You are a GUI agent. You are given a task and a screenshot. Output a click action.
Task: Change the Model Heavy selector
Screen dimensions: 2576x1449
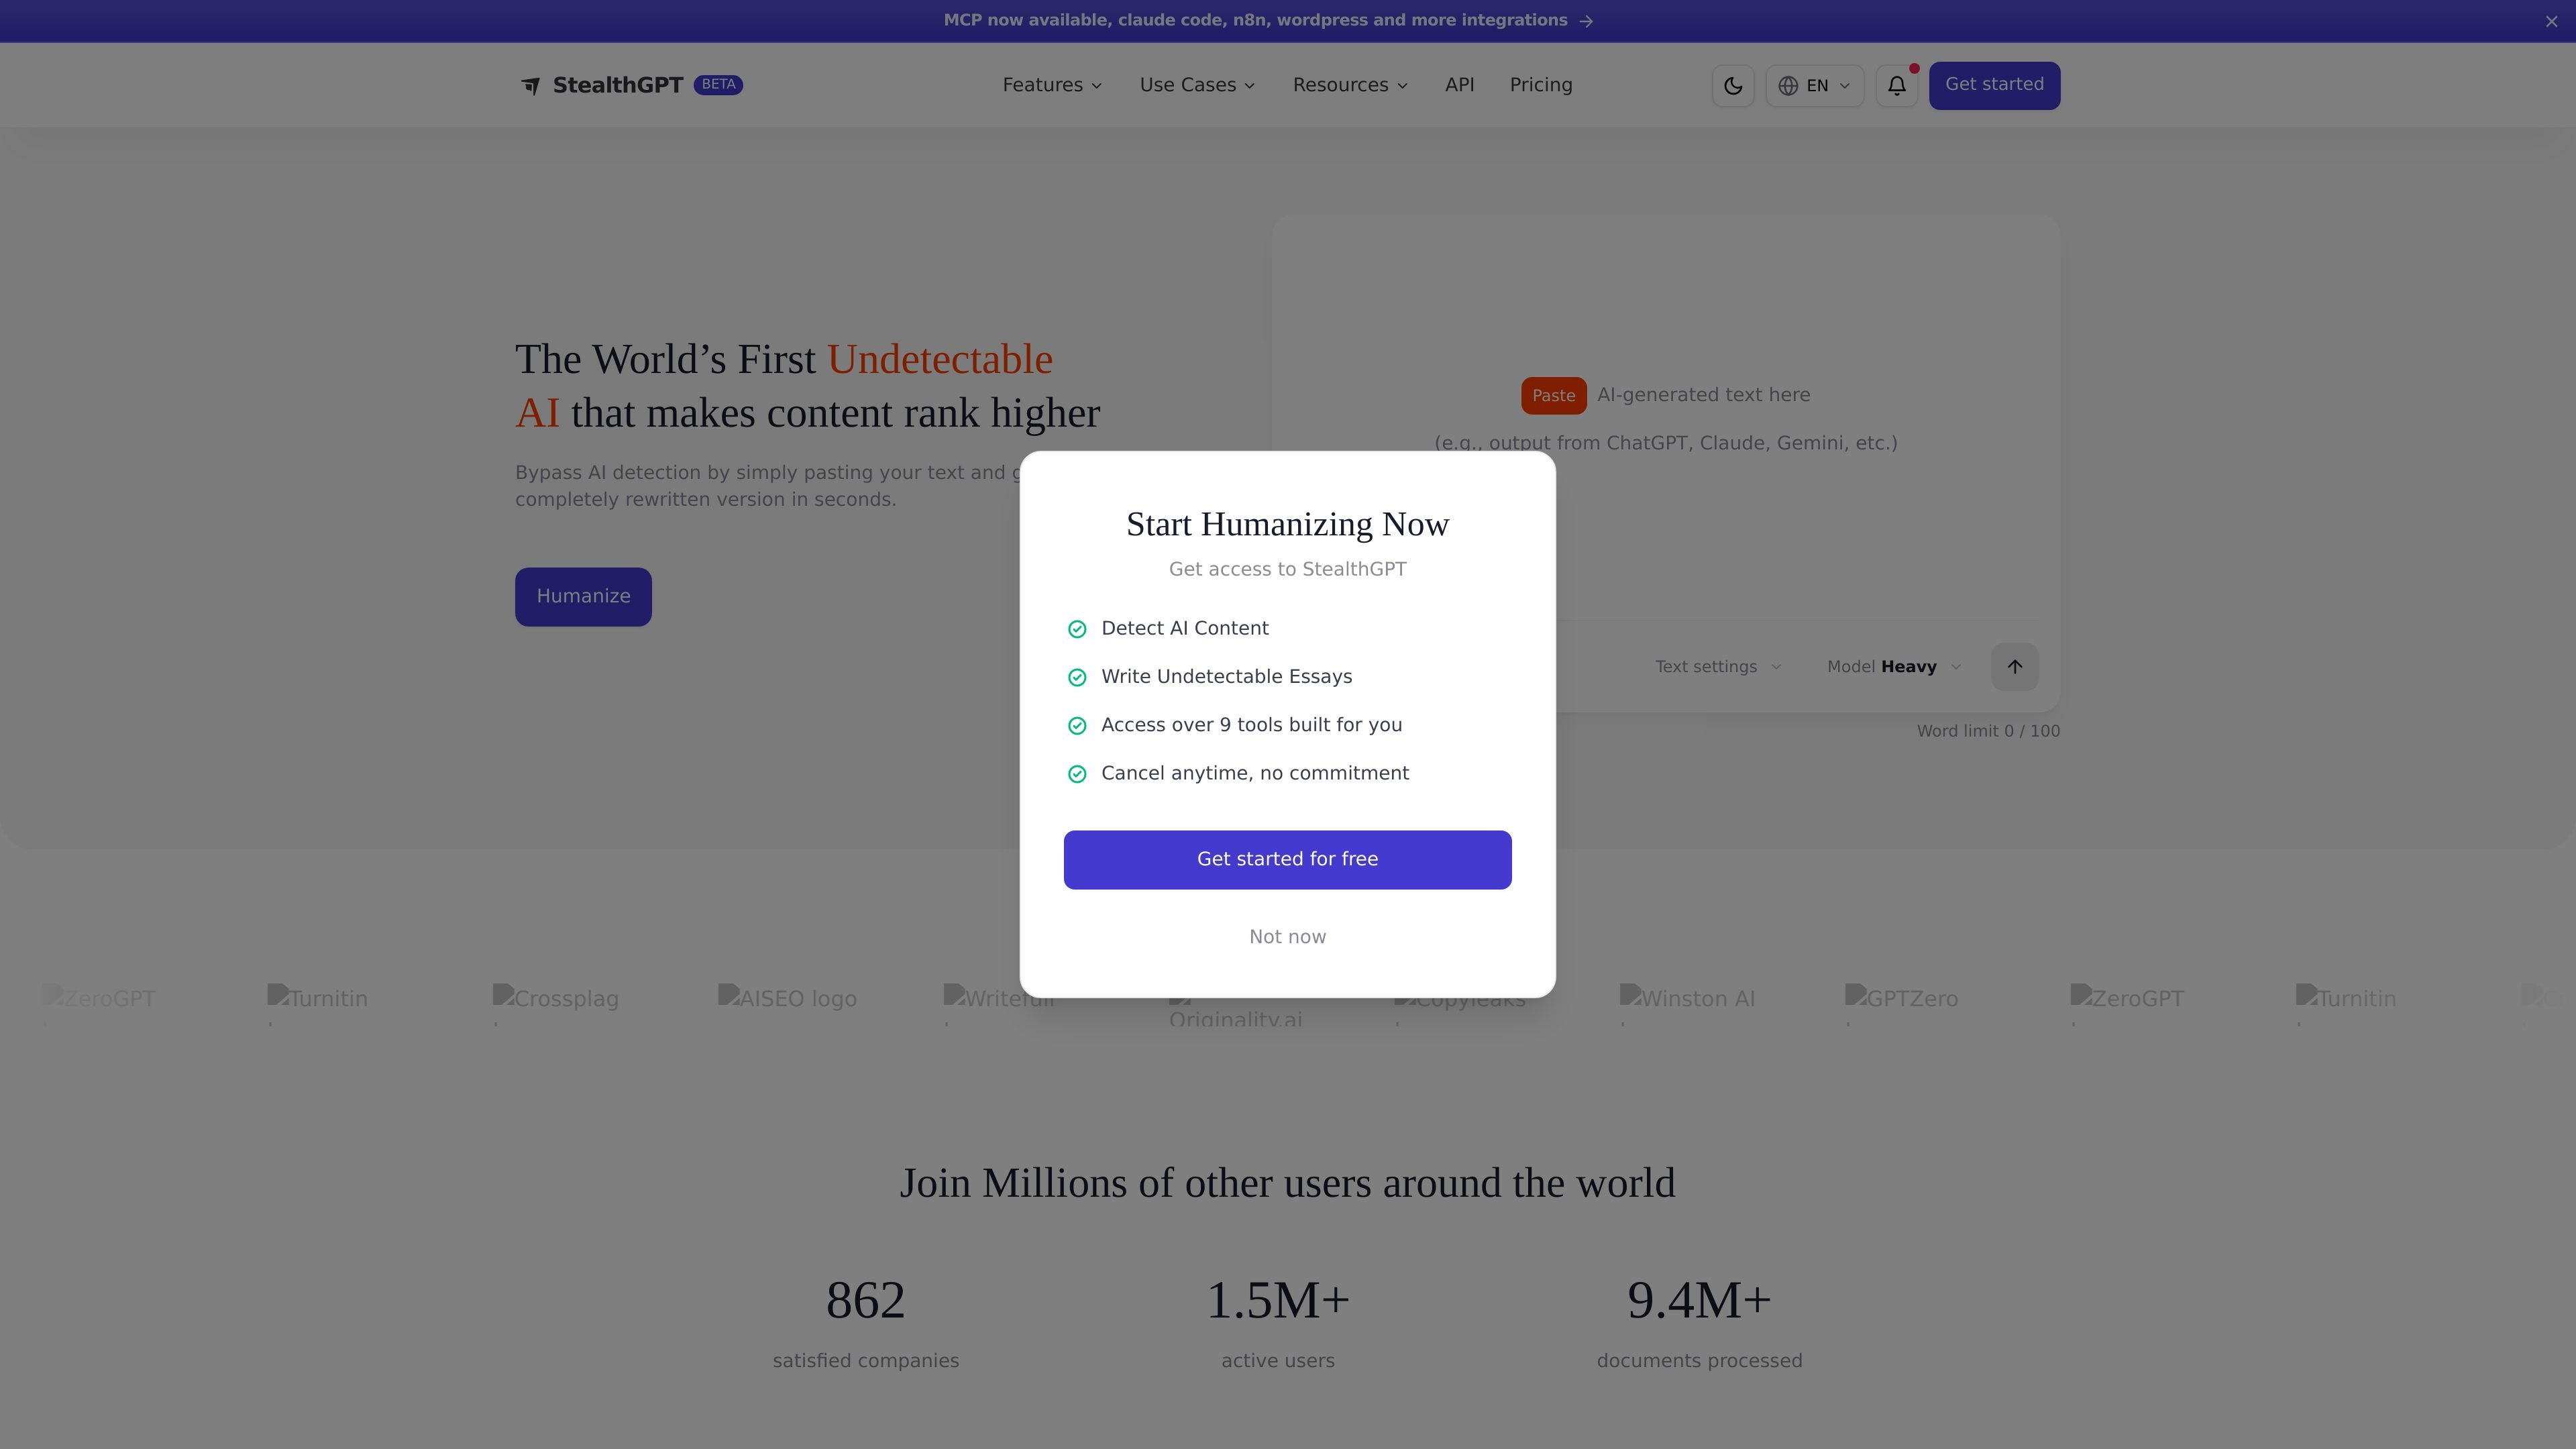click(1894, 667)
